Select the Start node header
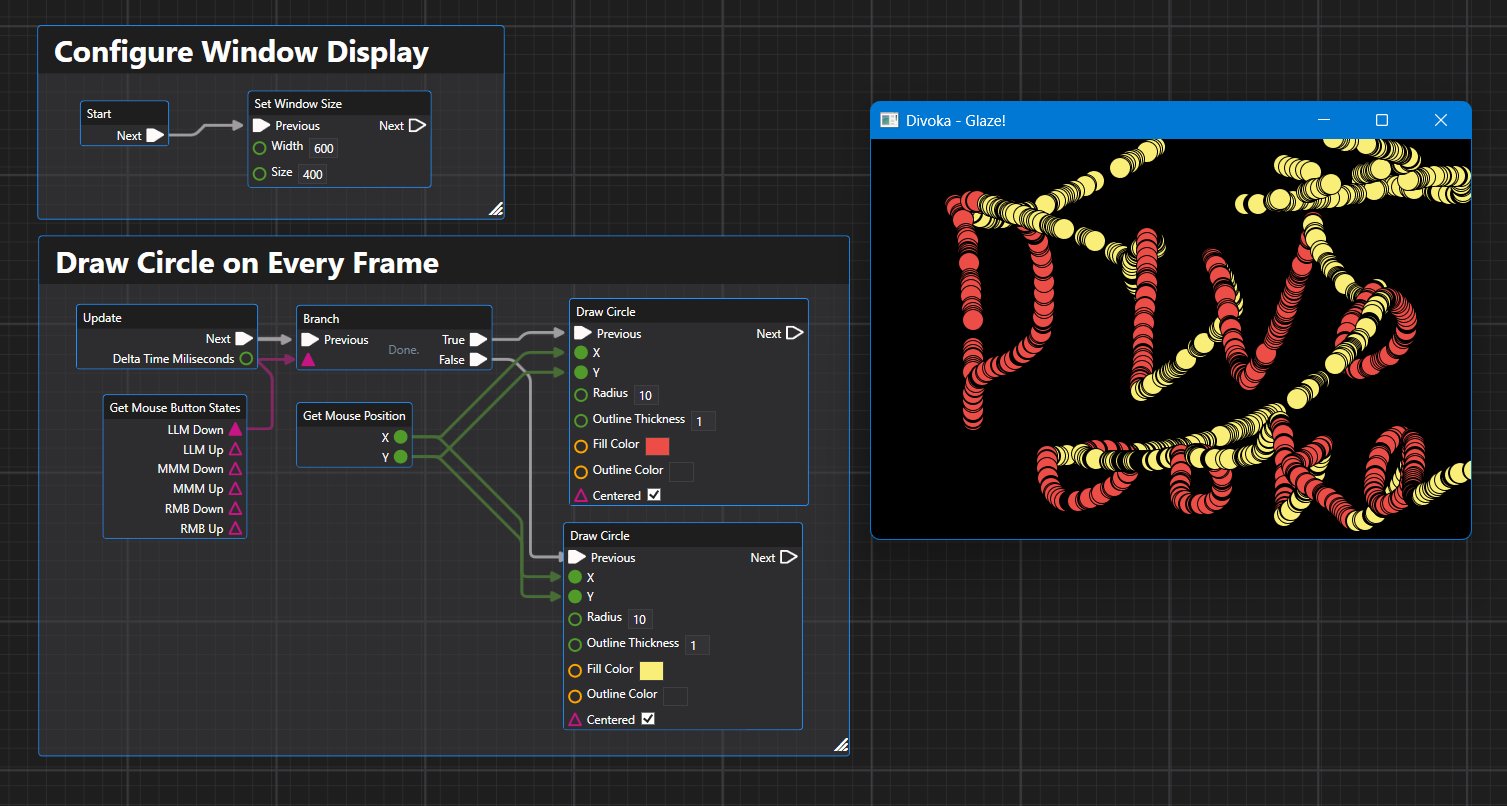Screen dimensions: 1507x806 coord(125,113)
